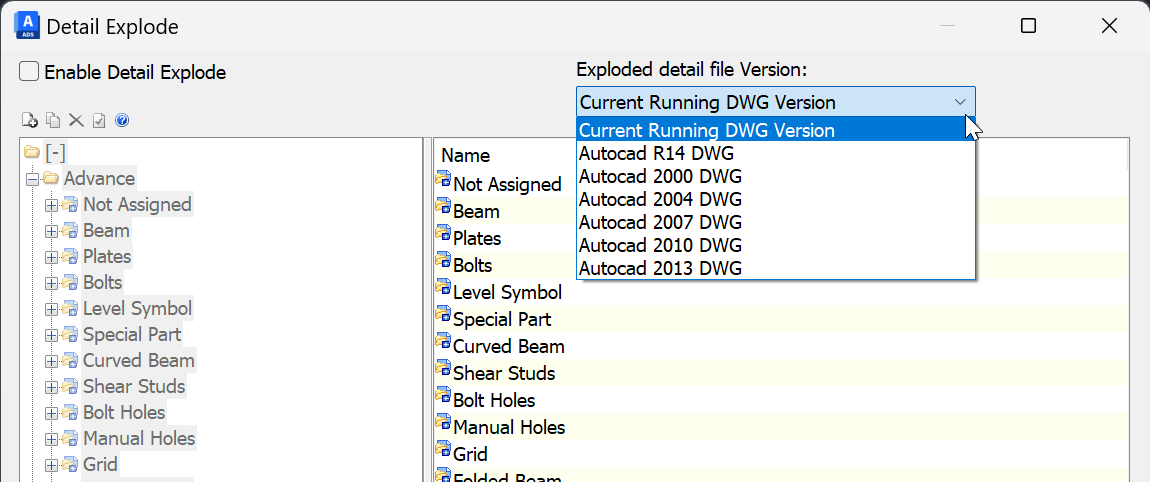Click the checked document toolbar icon
This screenshot has width=1150, height=482.
pos(99,121)
